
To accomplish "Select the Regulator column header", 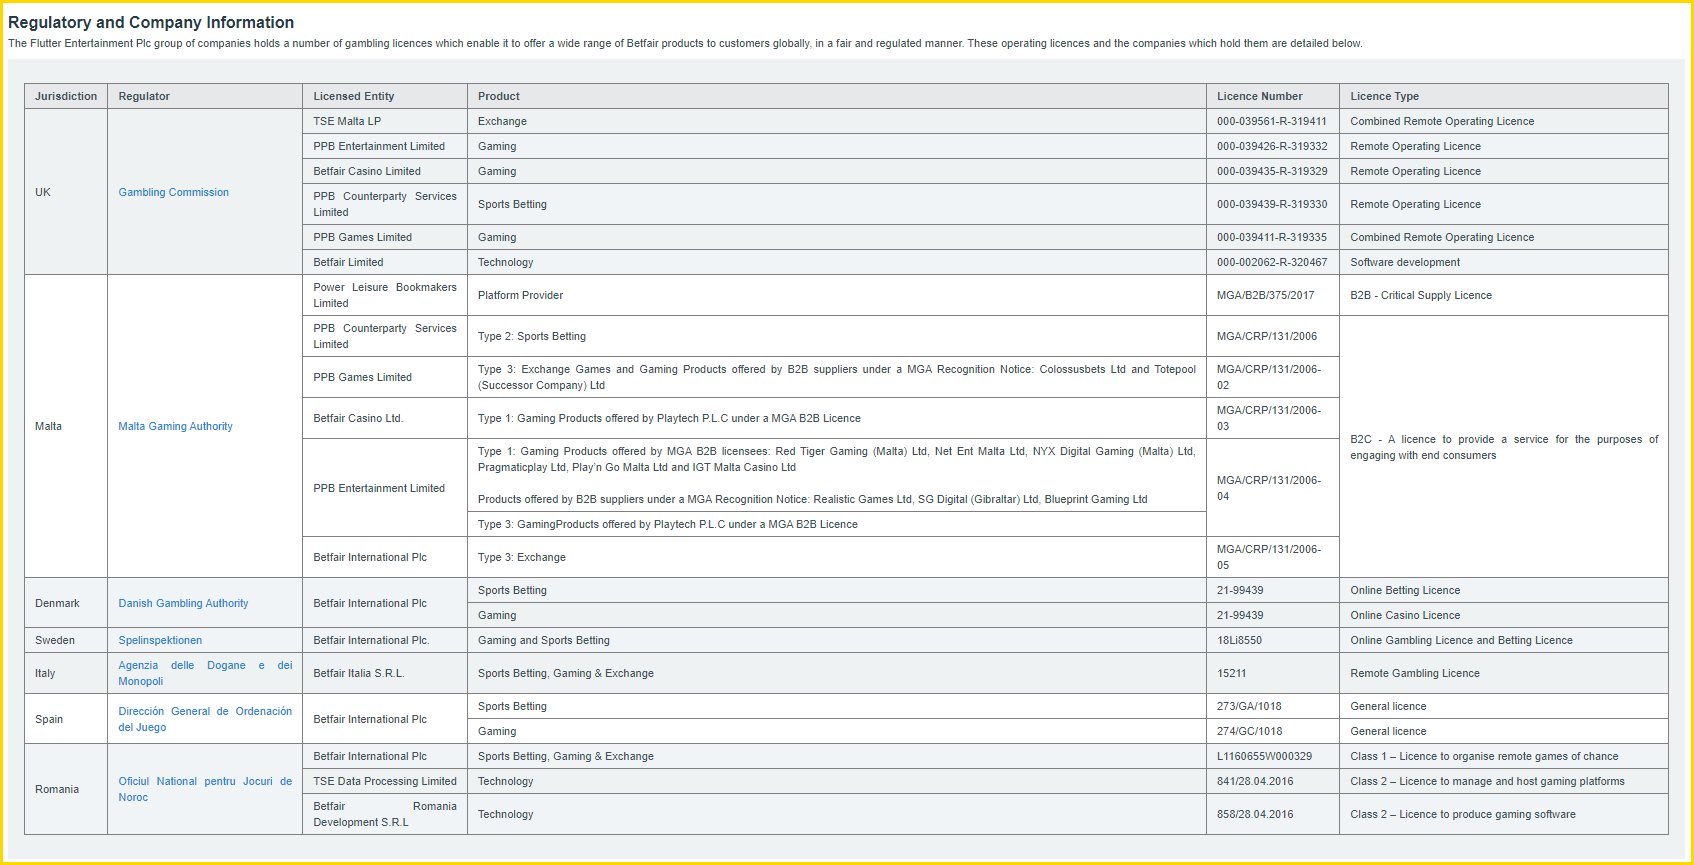I will point(205,96).
